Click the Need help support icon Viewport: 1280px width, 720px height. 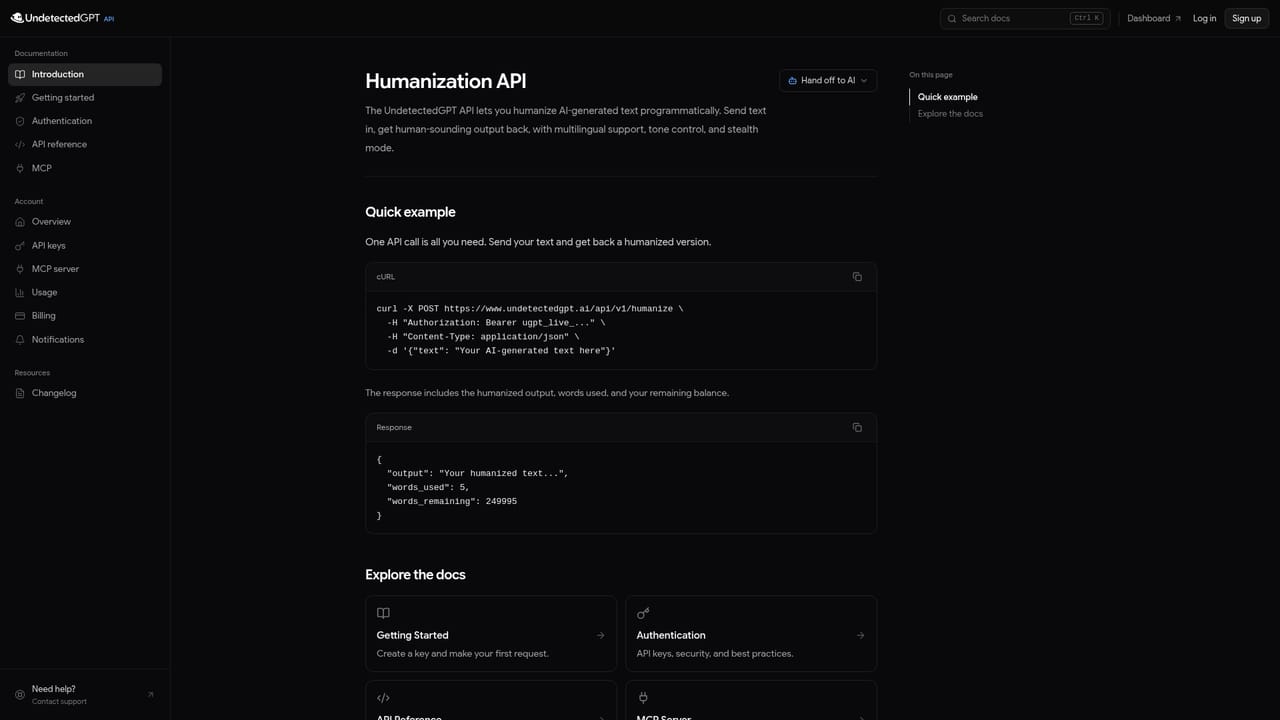pos(20,695)
